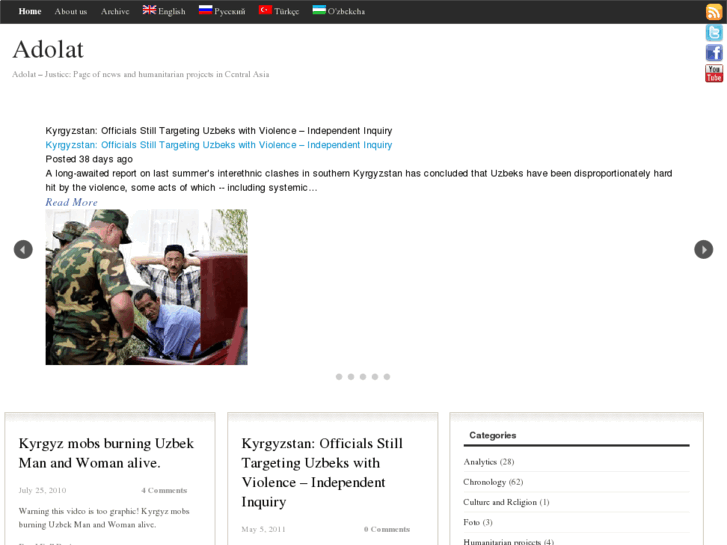
Task: Switch language to Türkçe text link
Action: [287, 11]
